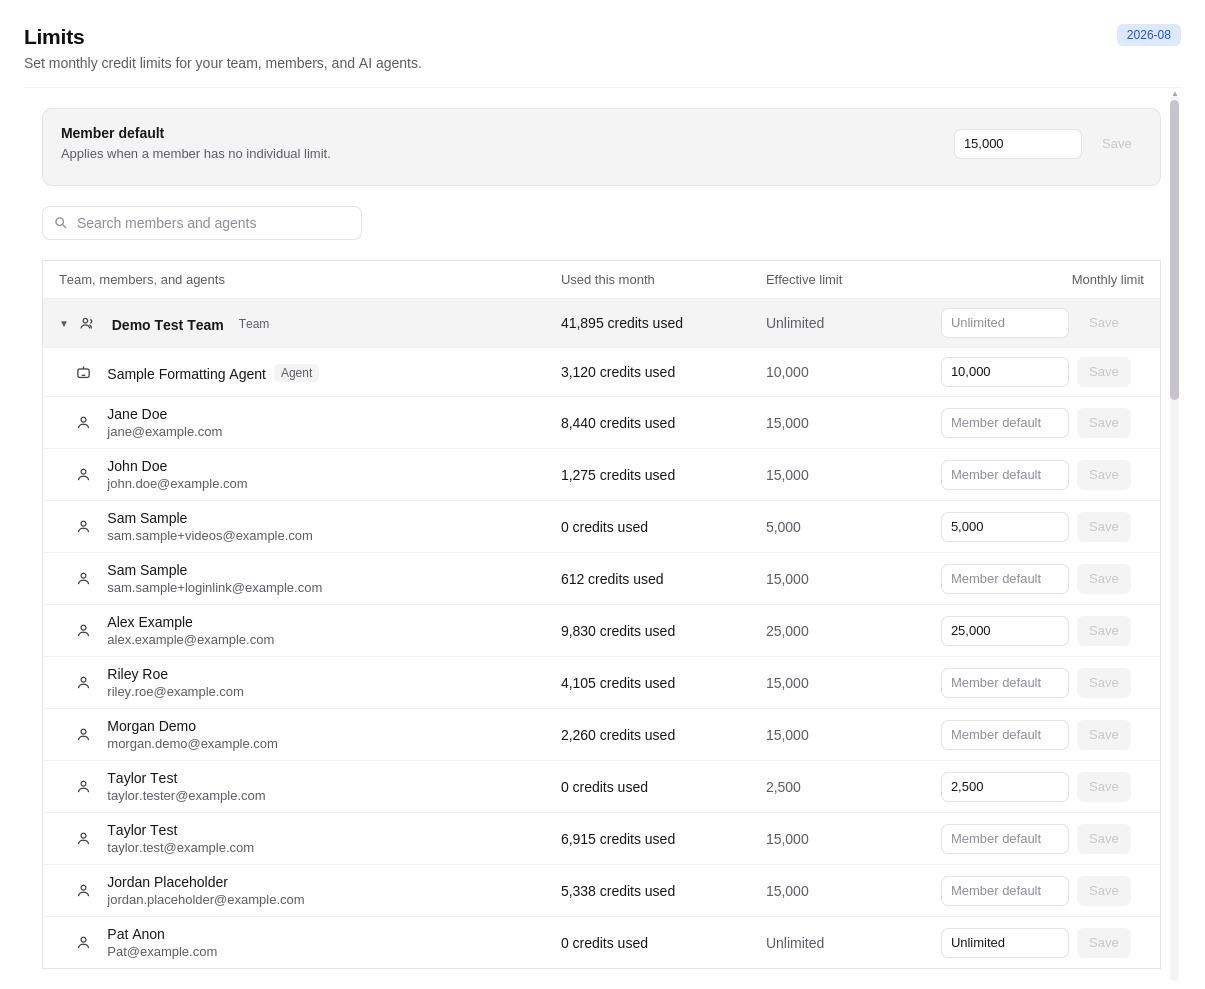The height and width of the screenshot is (989, 1205).
Task: Click Jordan Placeholder's person icon
Action: click(84, 891)
